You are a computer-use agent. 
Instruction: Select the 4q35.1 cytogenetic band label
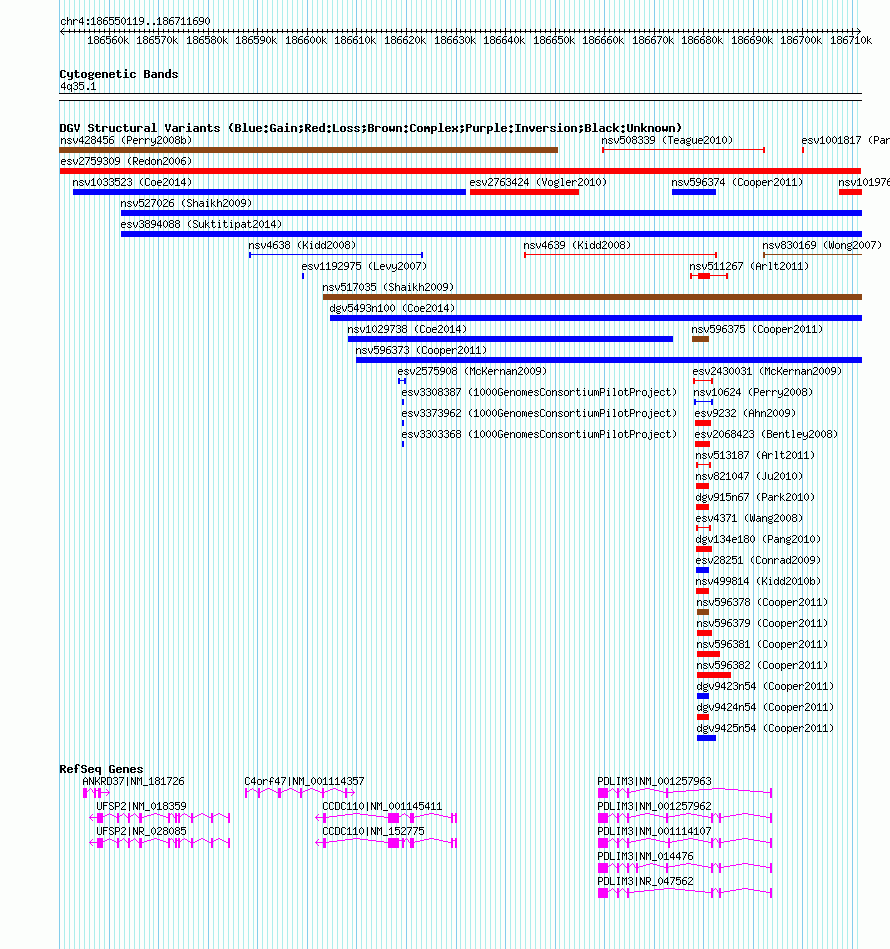pyautogui.click(x=78, y=86)
